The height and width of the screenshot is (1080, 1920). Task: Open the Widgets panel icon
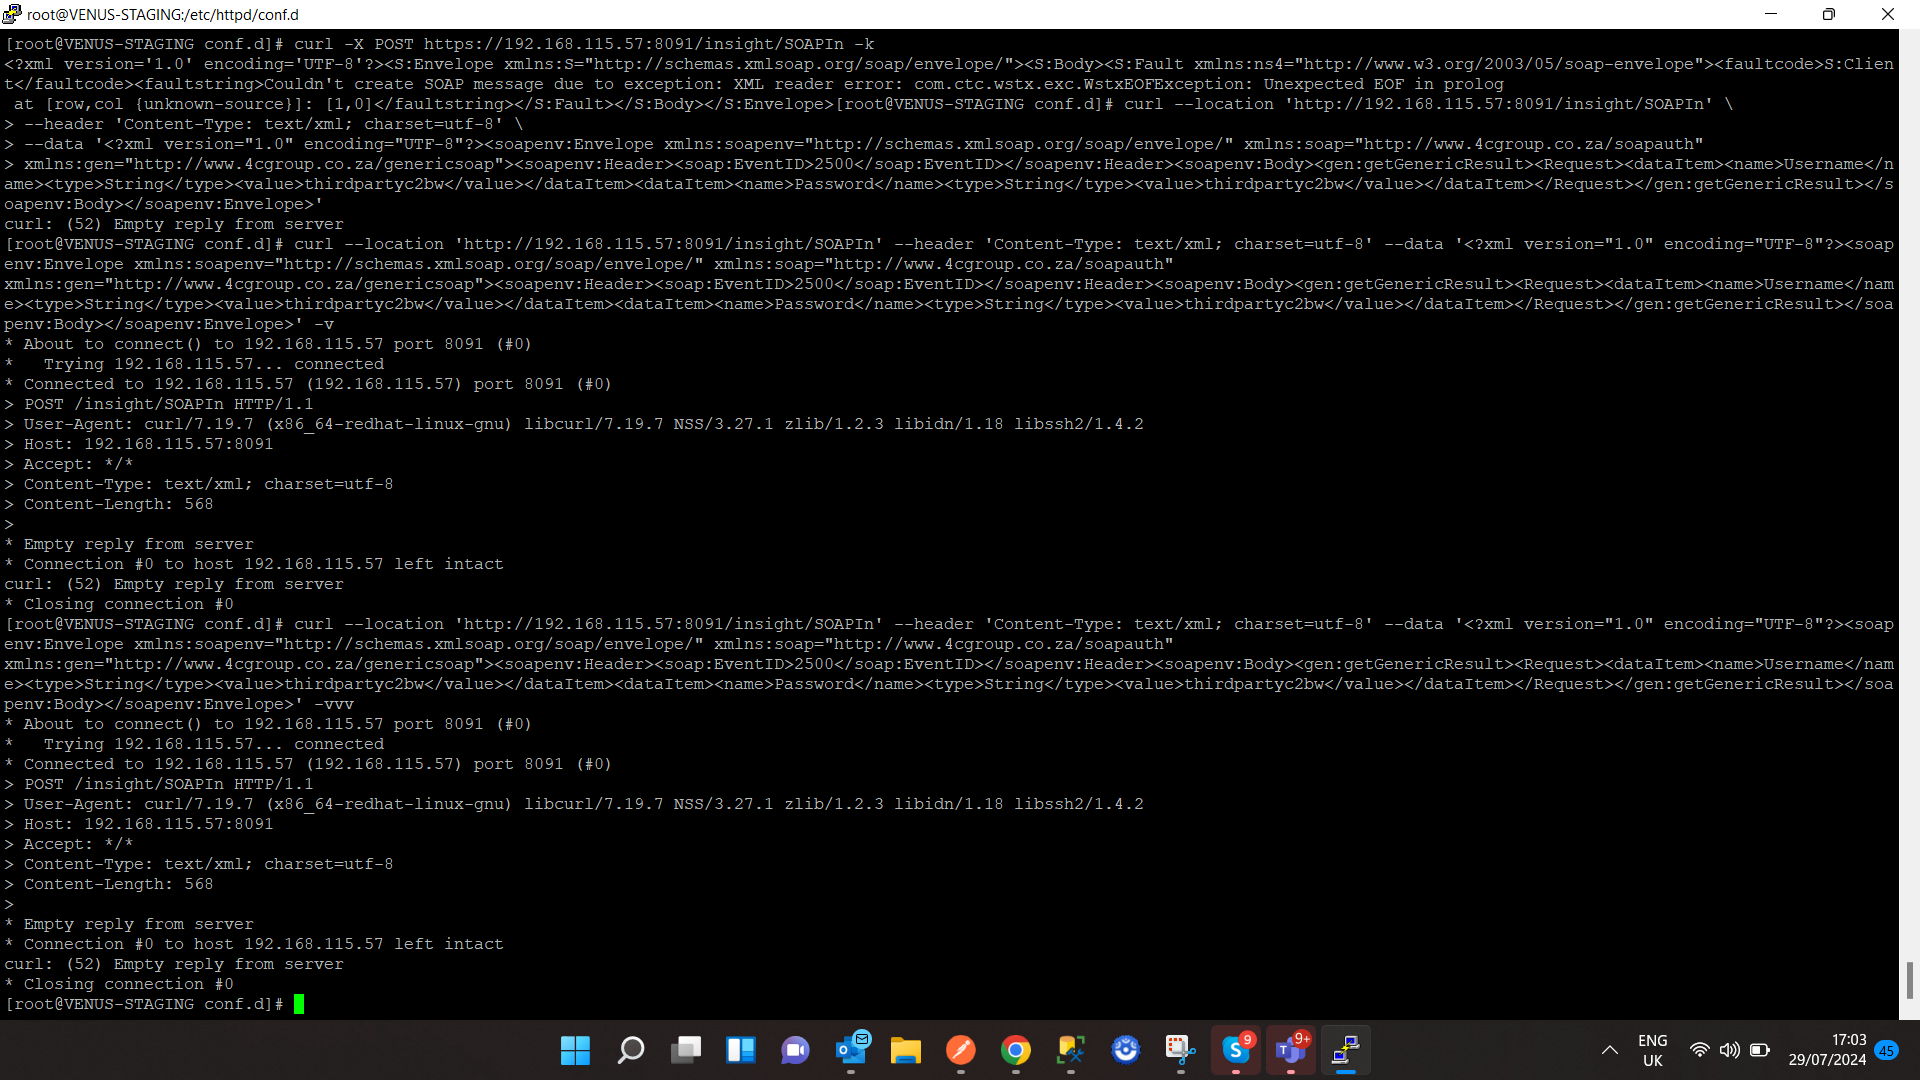tap(740, 1050)
